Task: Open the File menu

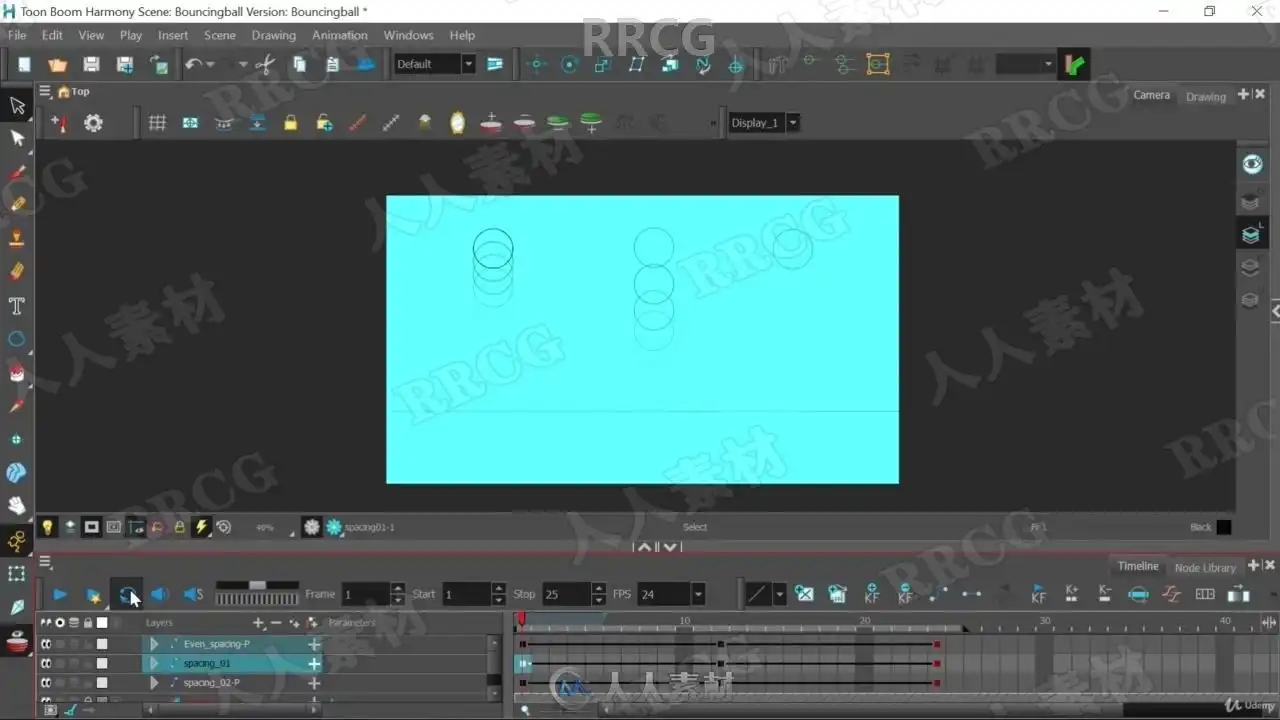Action: point(17,35)
